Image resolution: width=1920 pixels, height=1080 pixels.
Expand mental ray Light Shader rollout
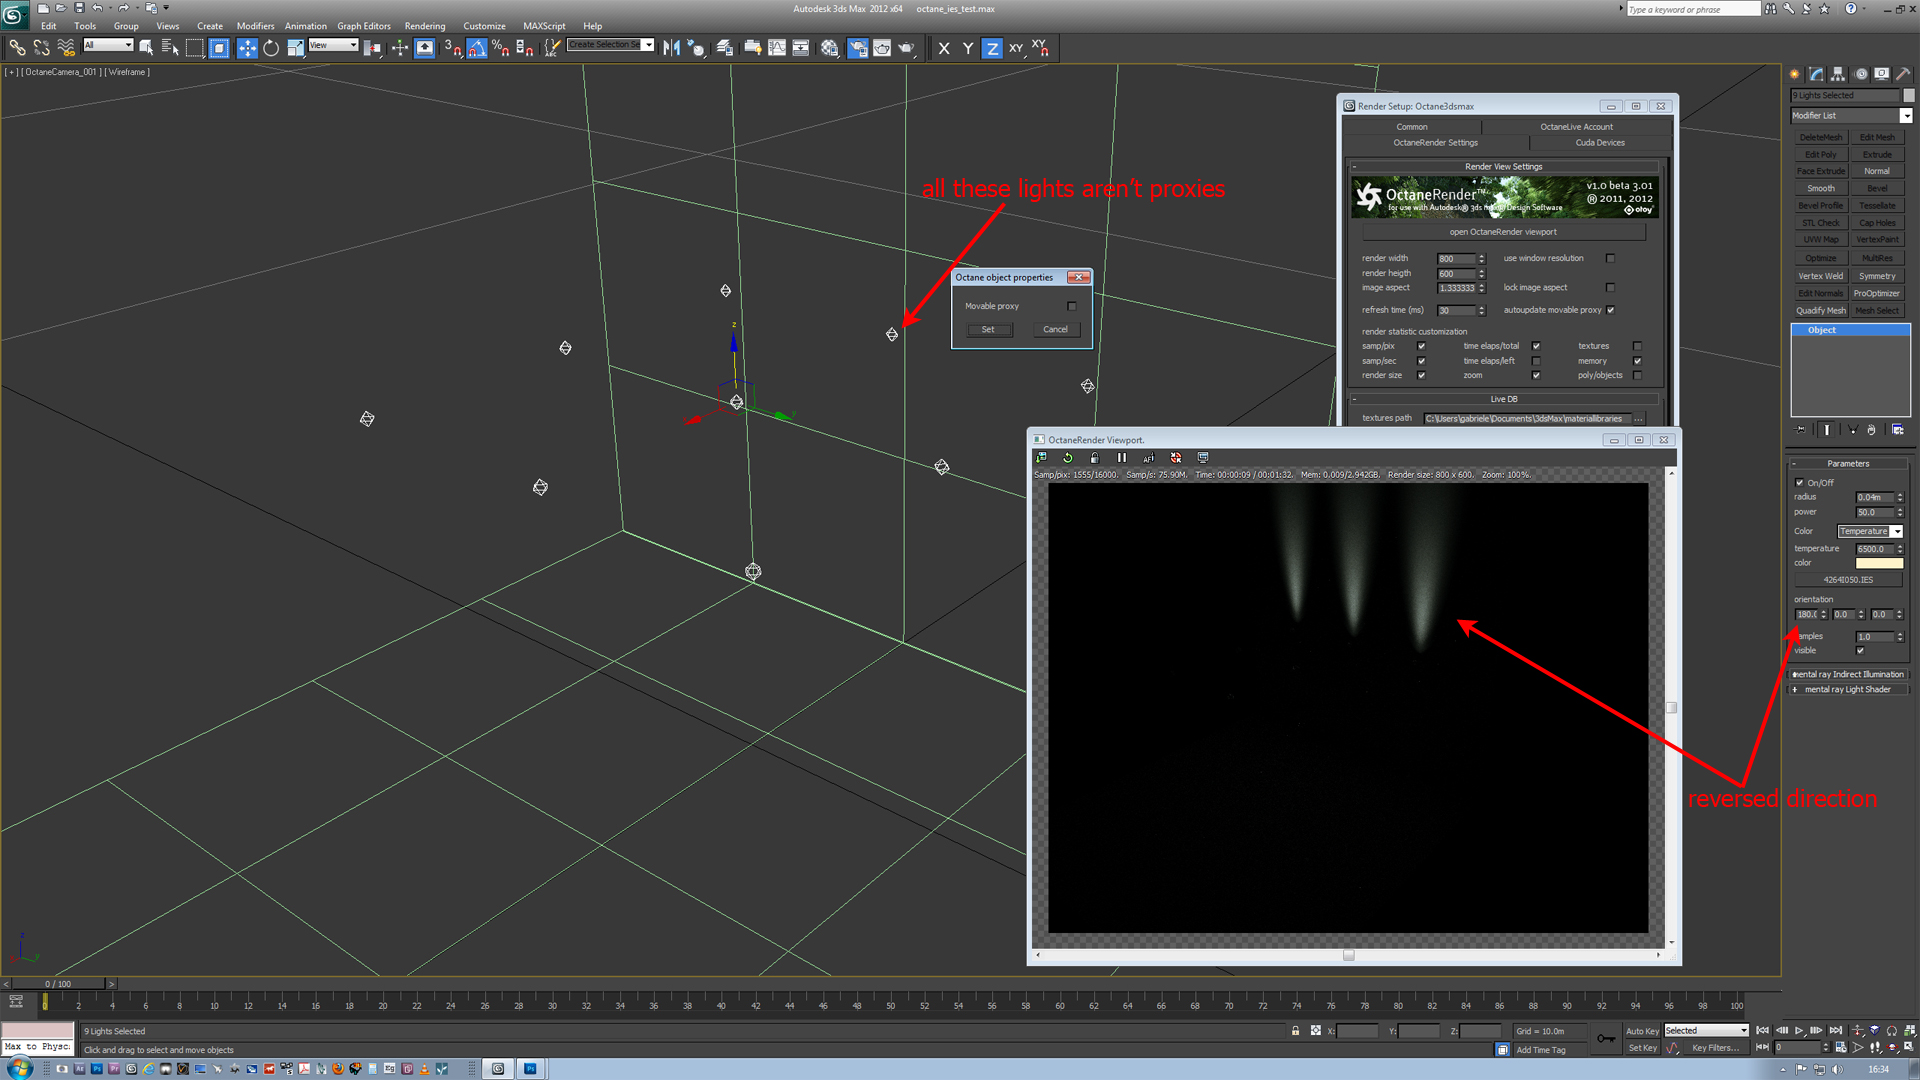tap(1847, 690)
